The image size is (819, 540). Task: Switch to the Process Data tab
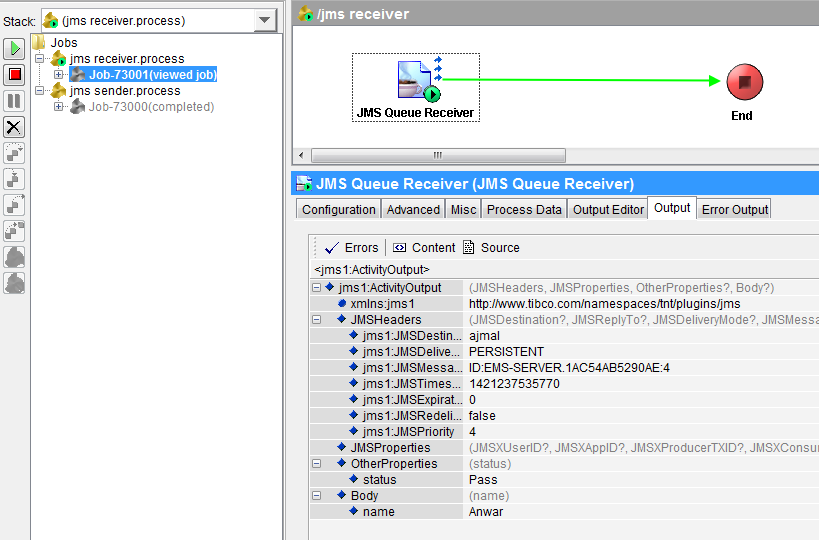pyautogui.click(x=524, y=209)
